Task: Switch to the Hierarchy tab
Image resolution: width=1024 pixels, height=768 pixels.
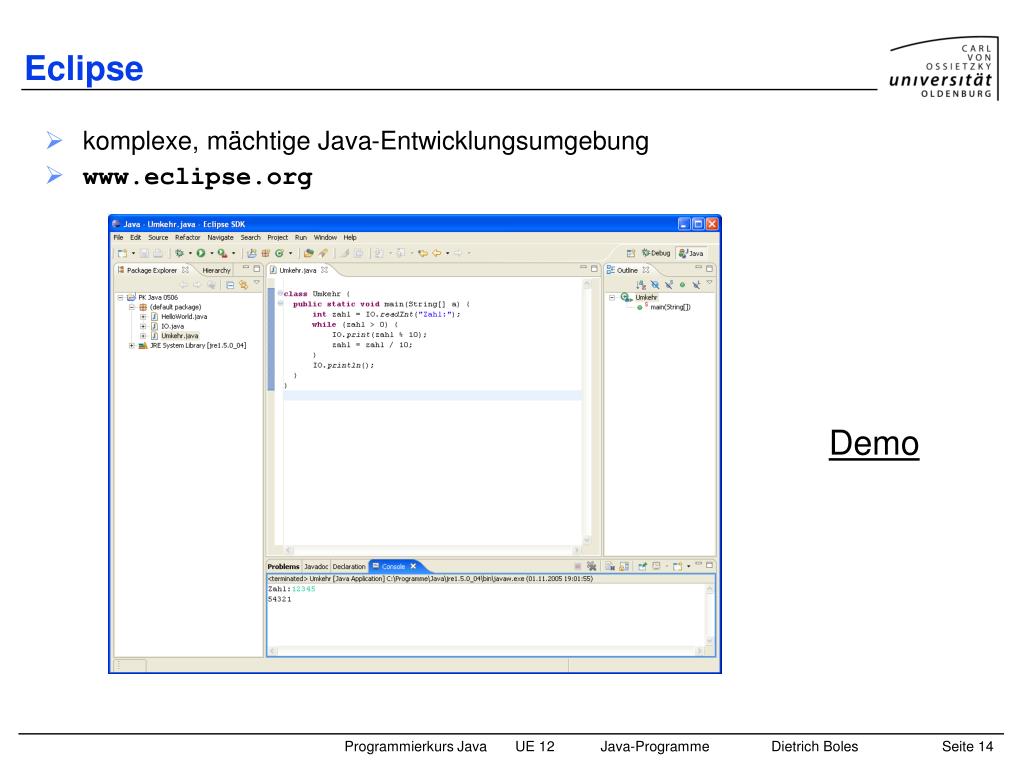Action: [x=216, y=270]
